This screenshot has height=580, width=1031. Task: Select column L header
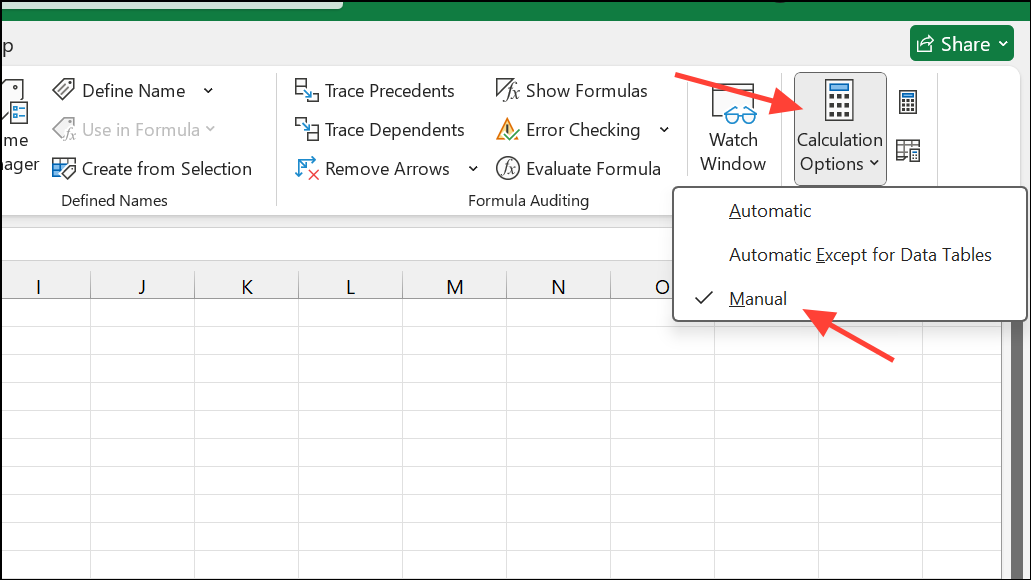tap(349, 286)
